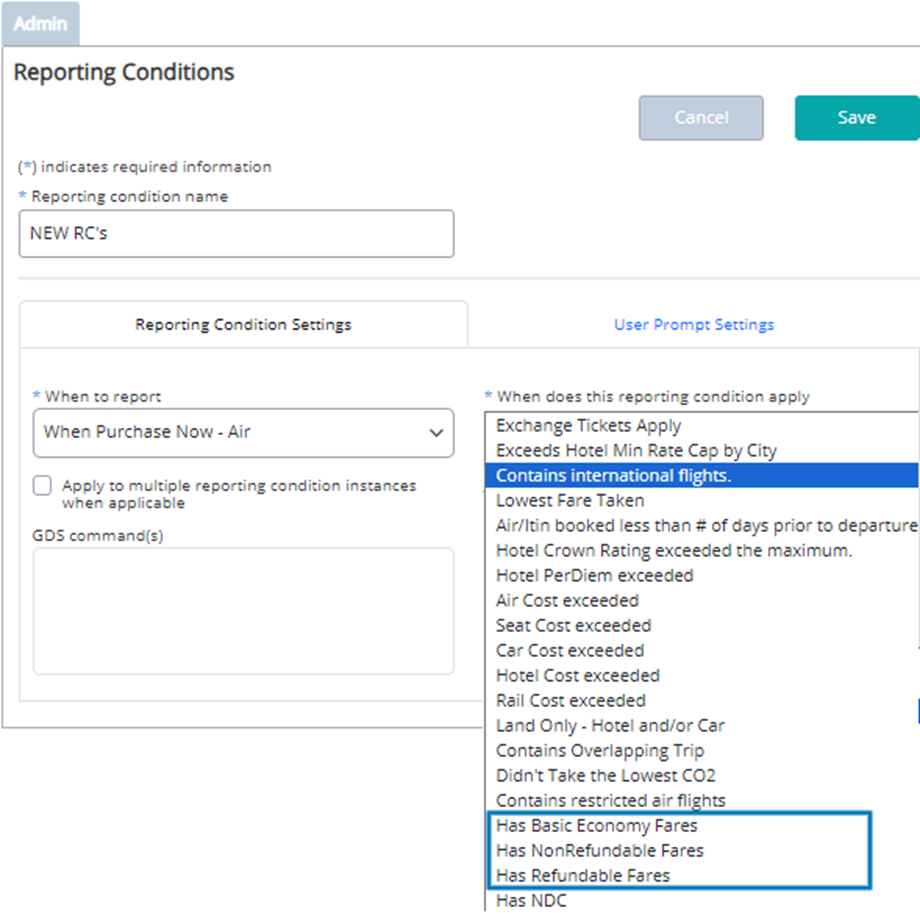The height and width of the screenshot is (916, 920).
Task: Select Didn't Take the Lowest CO2
Action: (702, 776)
